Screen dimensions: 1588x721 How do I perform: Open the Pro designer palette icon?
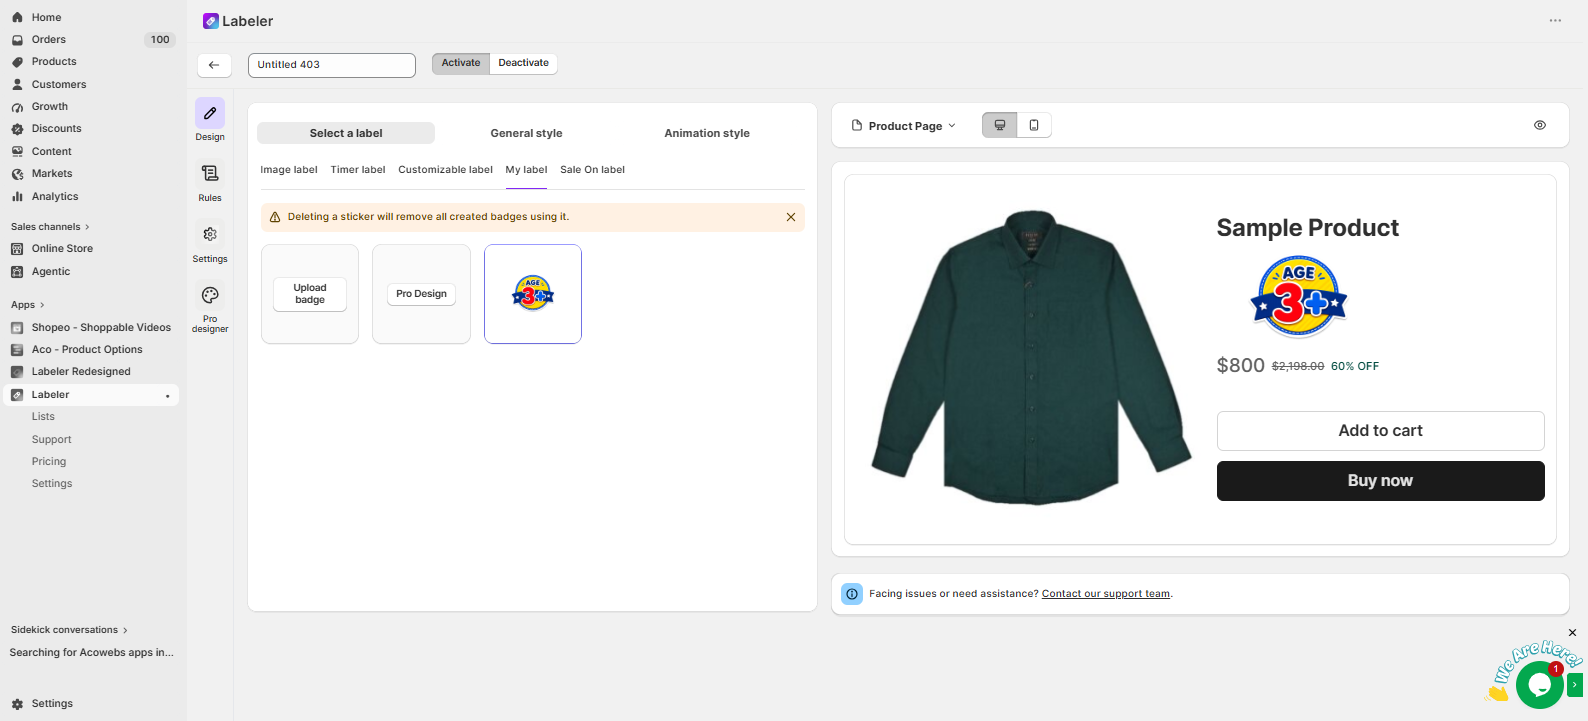coord(210,295)
